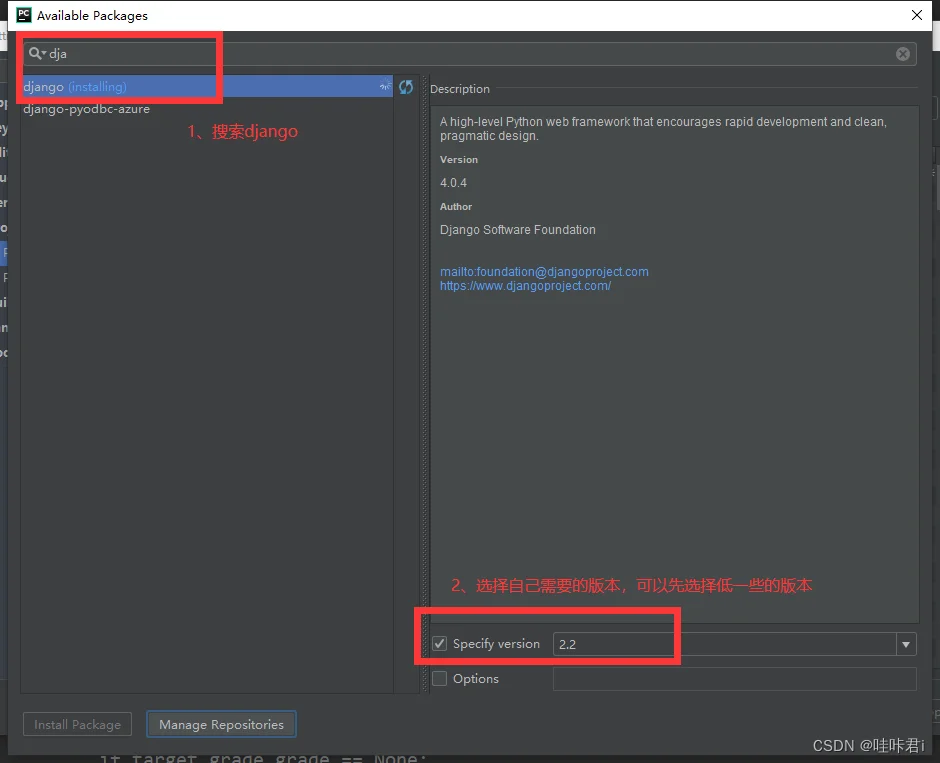
Task: Open the mailto foundation@djangoproject.com link
Action: point(544,272)
